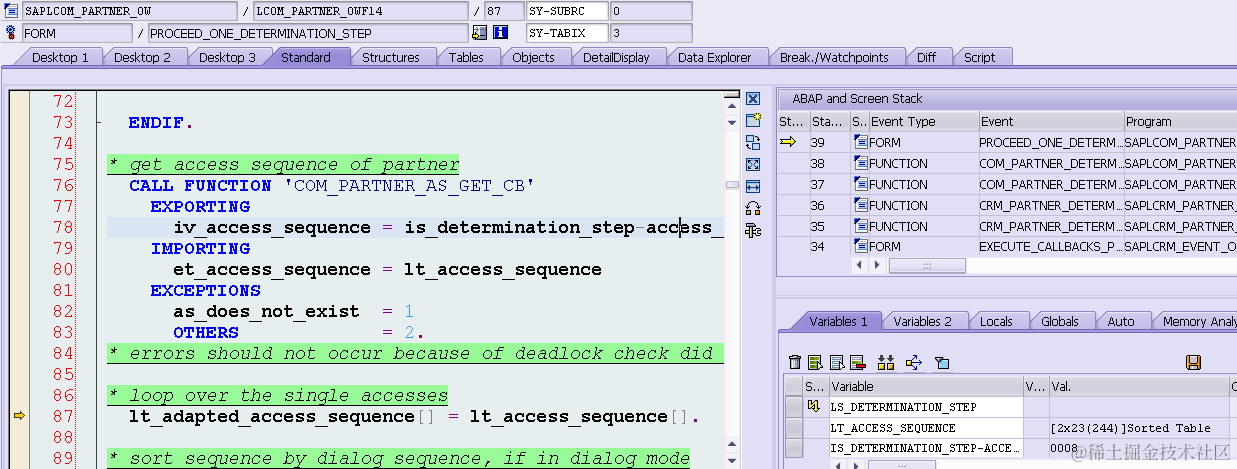This screenshot has height=469, width=1237.
Task: Click the Event Type column header
Action: [923, 121]
